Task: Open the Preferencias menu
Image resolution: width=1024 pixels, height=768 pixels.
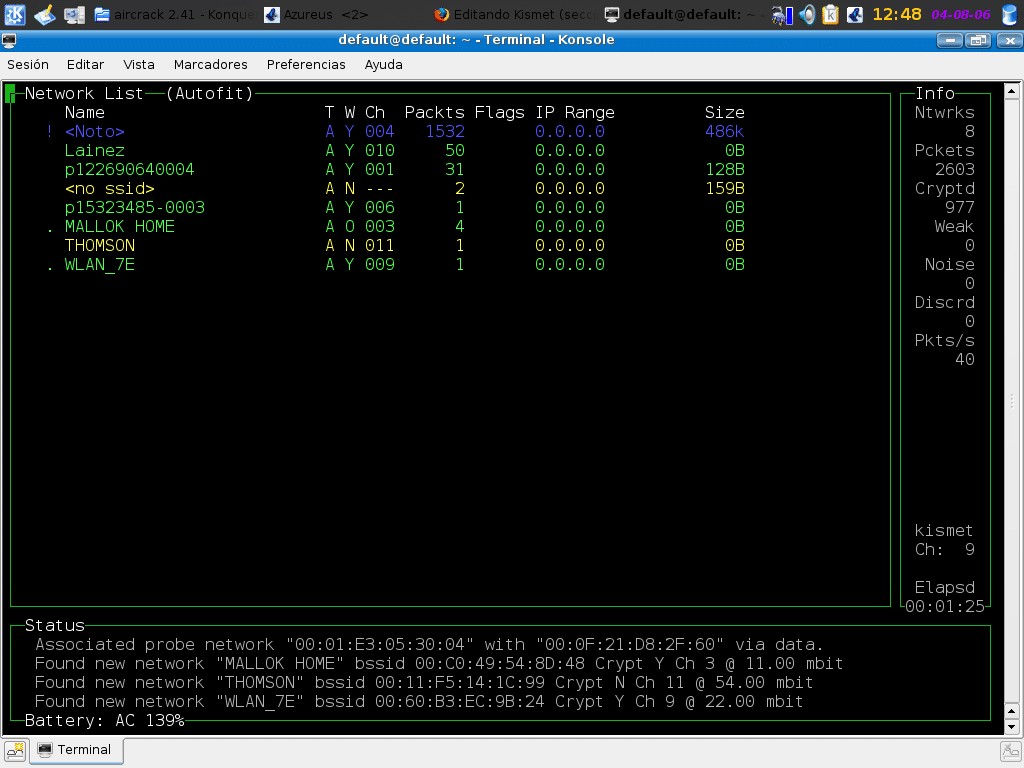Action: click(304, 64)
